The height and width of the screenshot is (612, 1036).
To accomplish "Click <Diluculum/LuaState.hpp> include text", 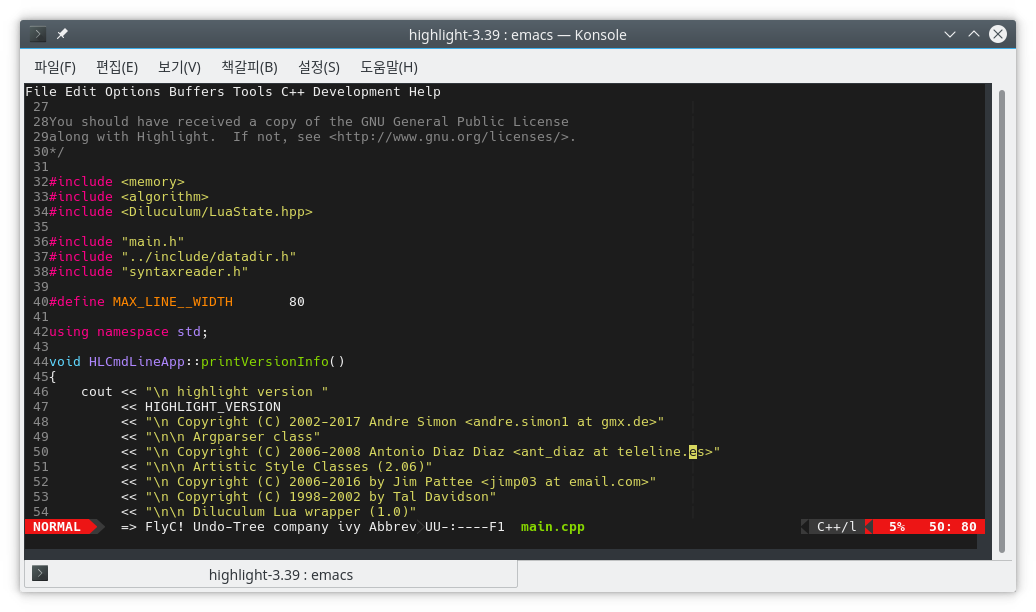I will point(217,212).
